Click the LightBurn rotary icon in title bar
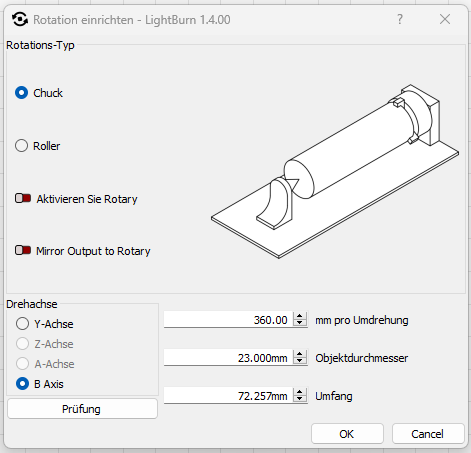 coord(20,19)
